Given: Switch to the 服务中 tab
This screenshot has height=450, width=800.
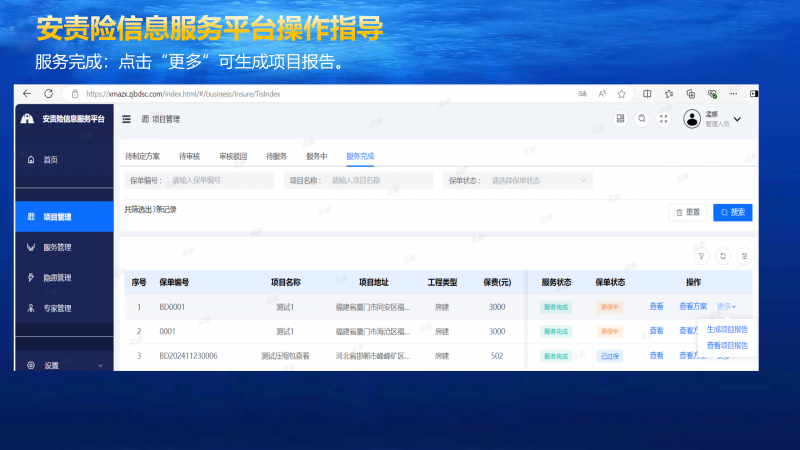Looking at the screenshot, I should pyautogui.click(x=316, y=156).
